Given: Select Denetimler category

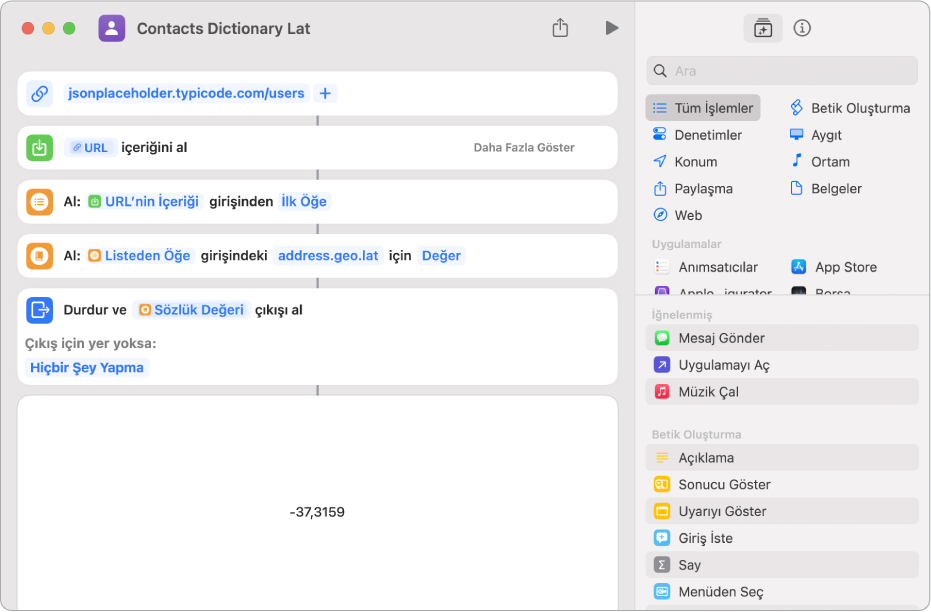Looking at the screenshot, I should click(x=697, y=135).
